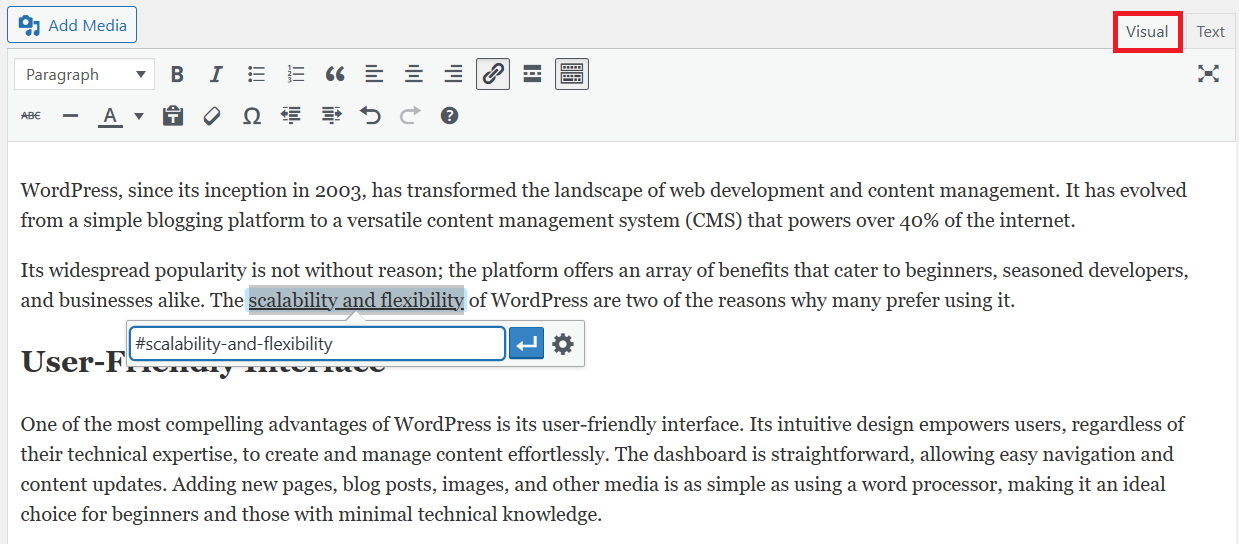This screenshot has width=1239, height=544.
Task: Insert a bulleted list
Action: click(256, 74)
